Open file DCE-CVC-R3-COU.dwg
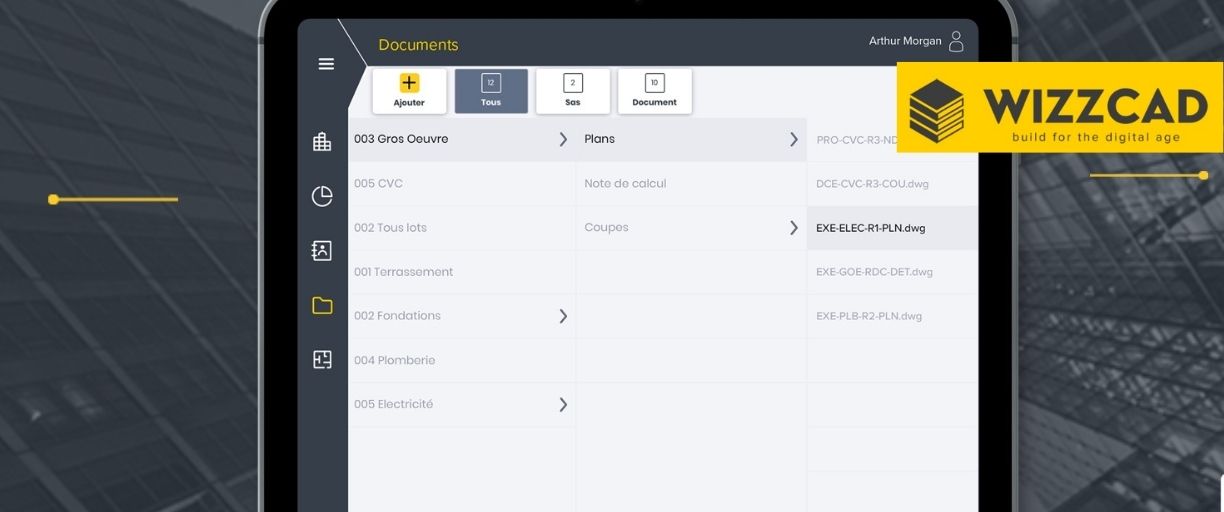This screenshot has height=512, width=1224. pos(893,184)
